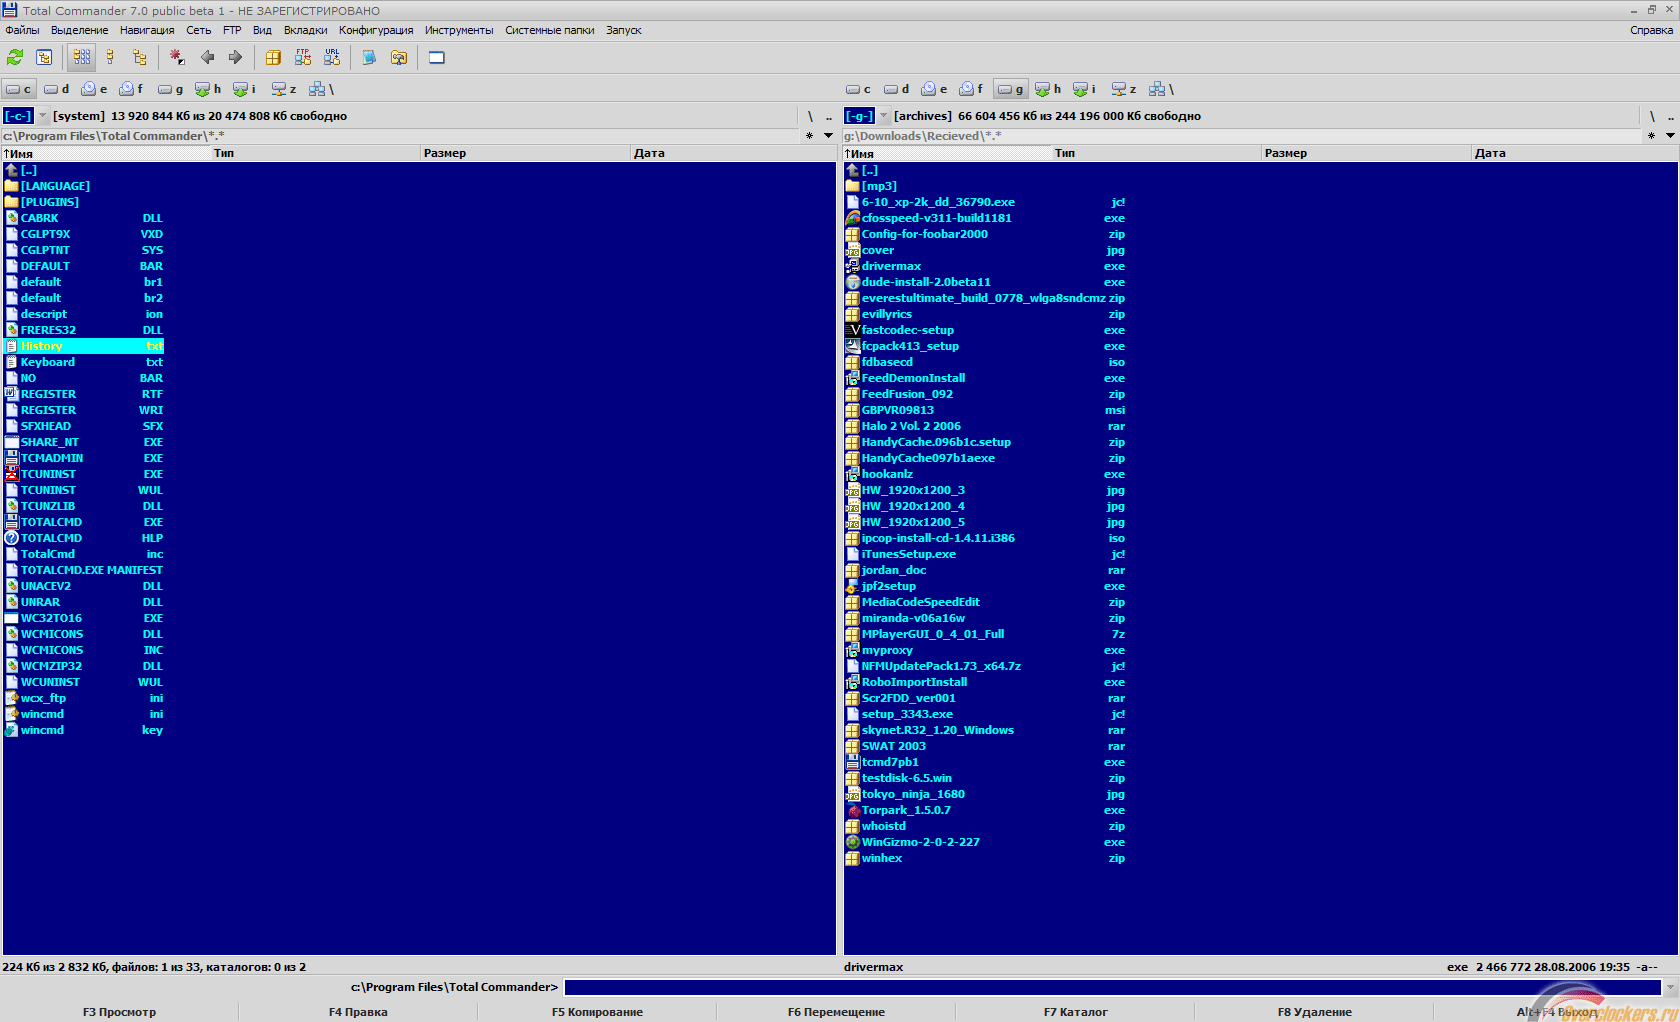
Task: Select the [LANGUAGE] folder in left panel
Action: pos(47,186)
